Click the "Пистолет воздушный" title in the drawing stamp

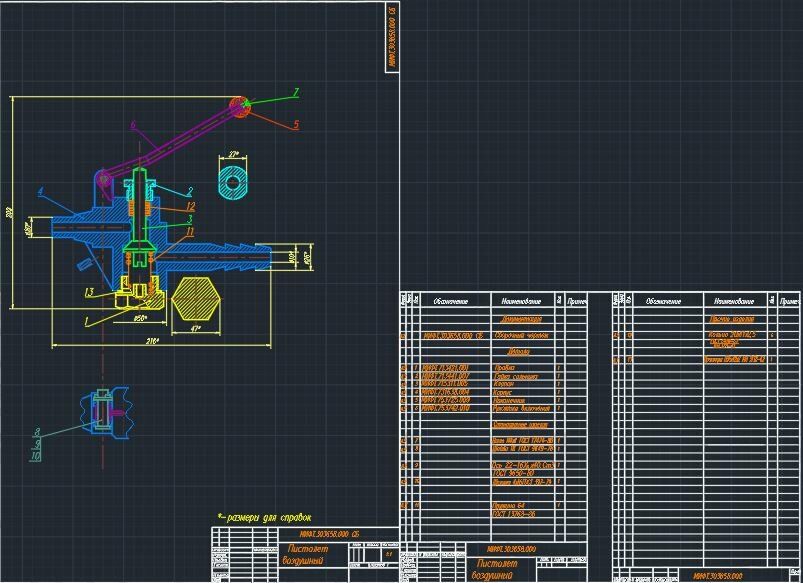(x=306, y=554)
